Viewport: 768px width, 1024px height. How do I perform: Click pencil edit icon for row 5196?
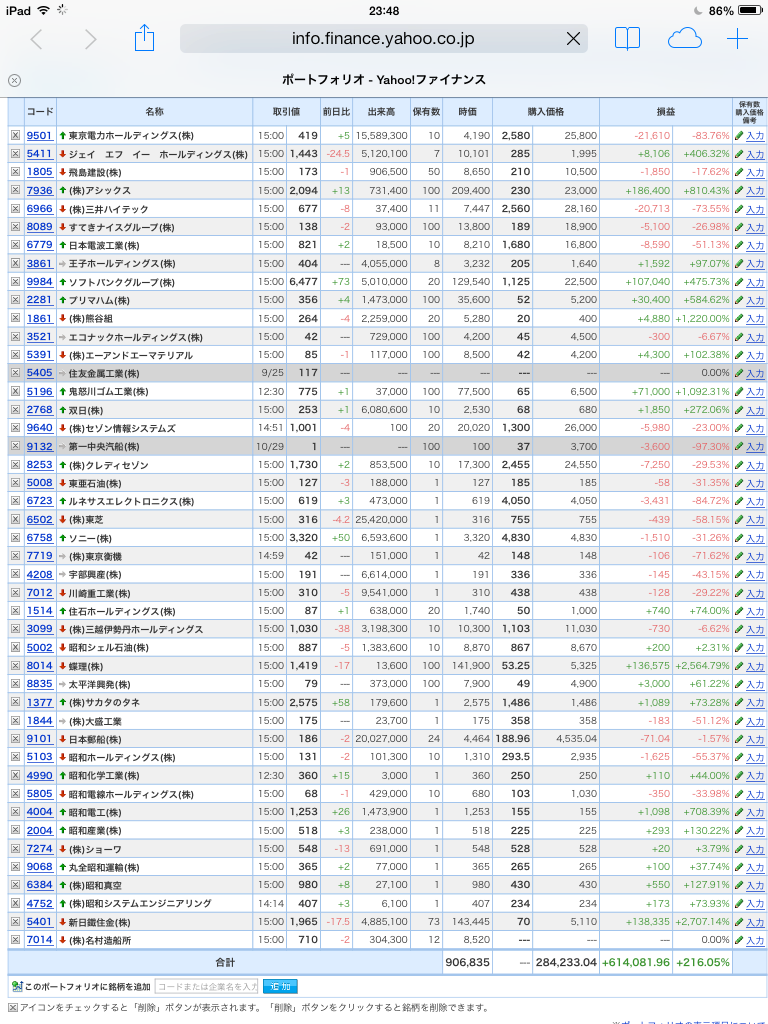(739, 392)
